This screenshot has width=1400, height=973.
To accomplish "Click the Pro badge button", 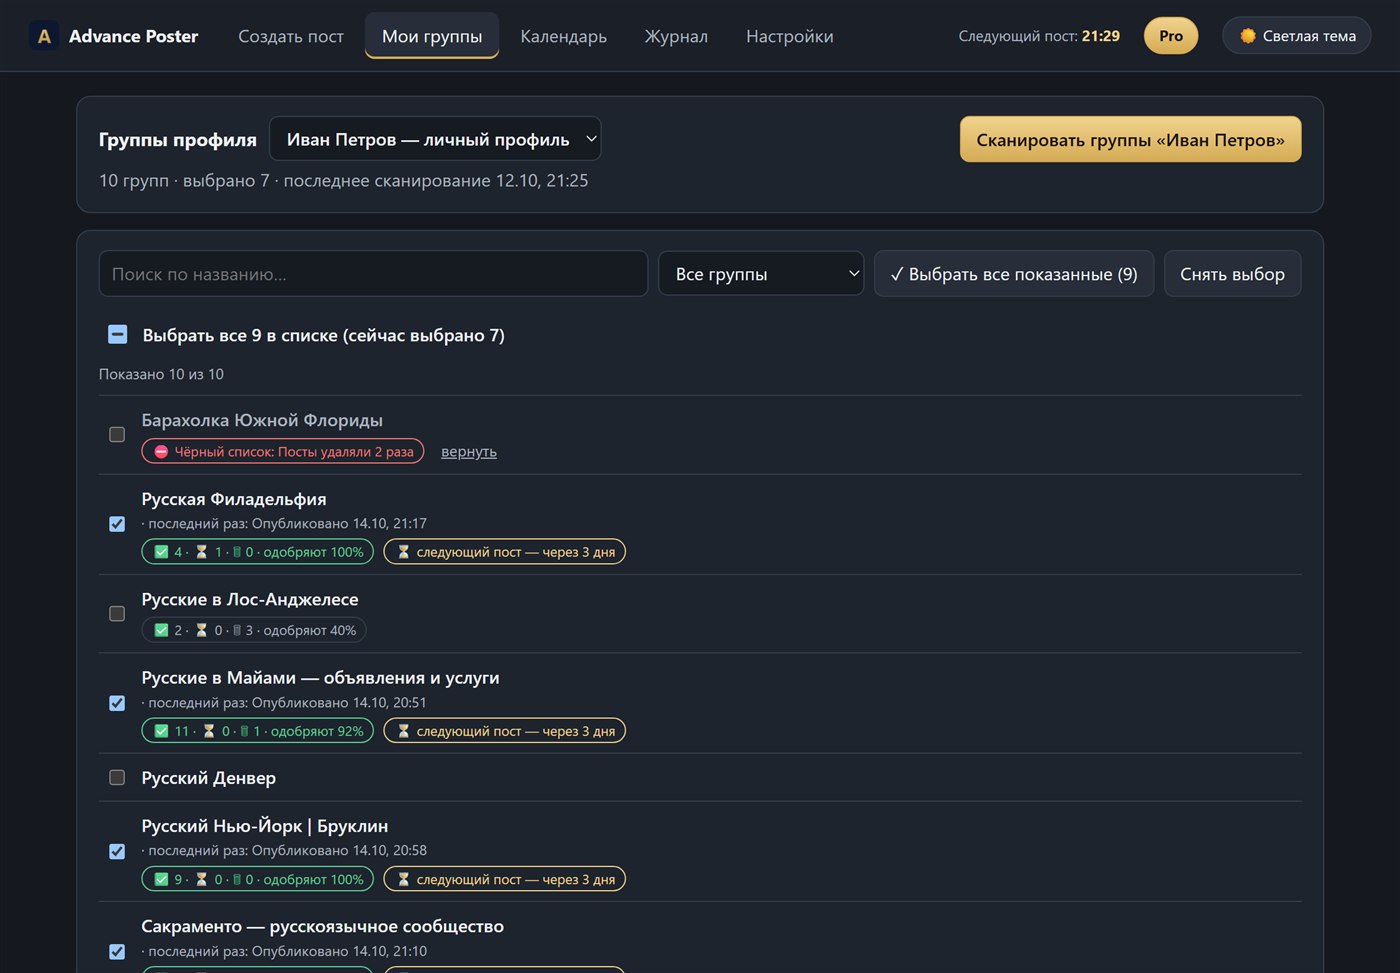I will pyautogui.click(x=1171, y=36).
